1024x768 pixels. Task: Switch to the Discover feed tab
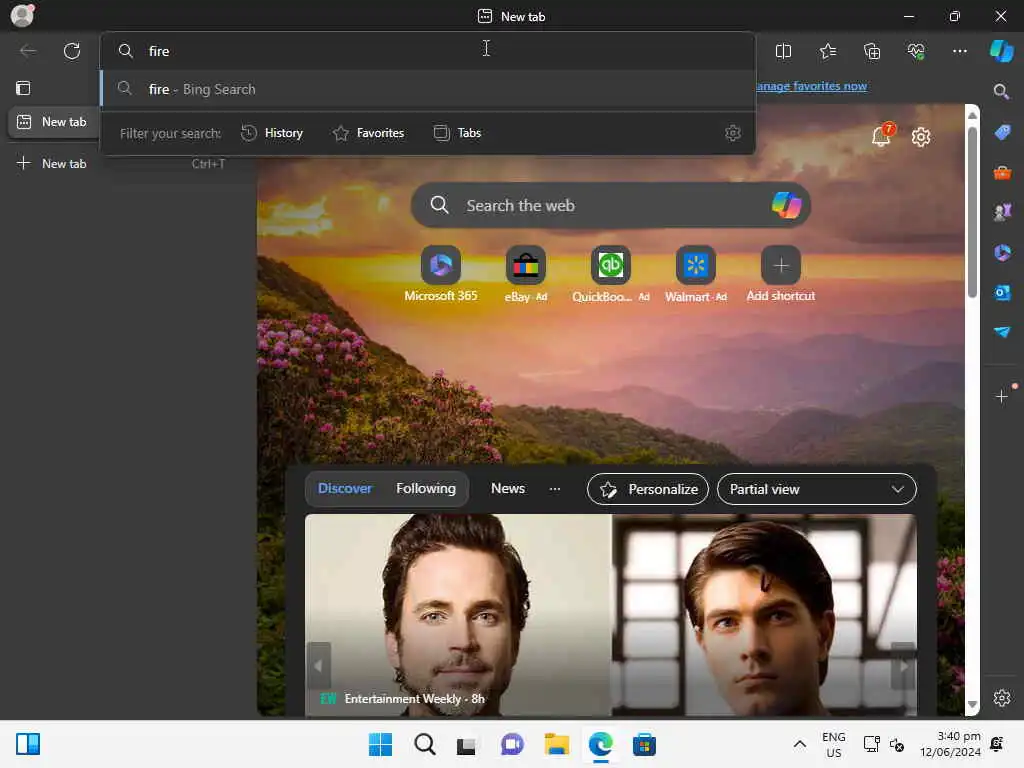pos(345,488)
